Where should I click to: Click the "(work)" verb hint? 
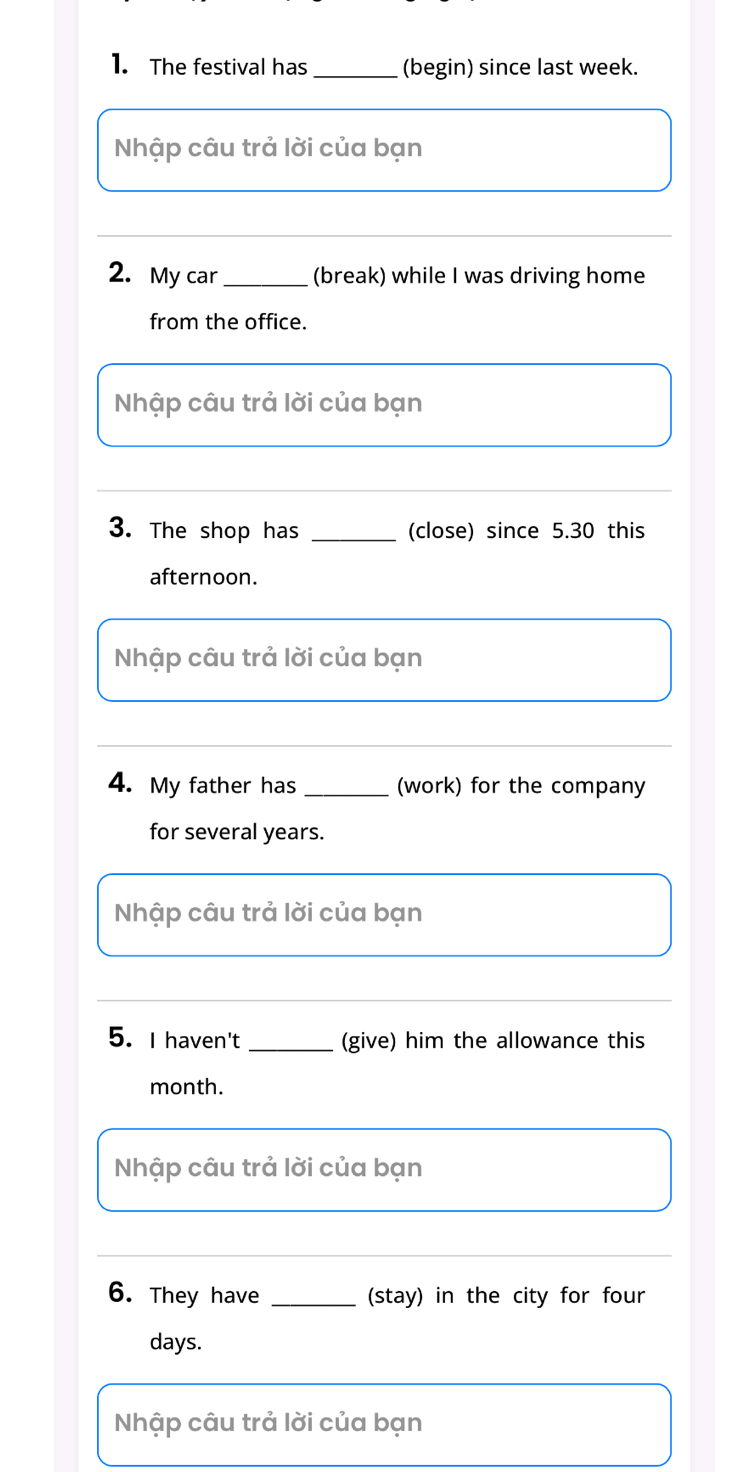429,786
